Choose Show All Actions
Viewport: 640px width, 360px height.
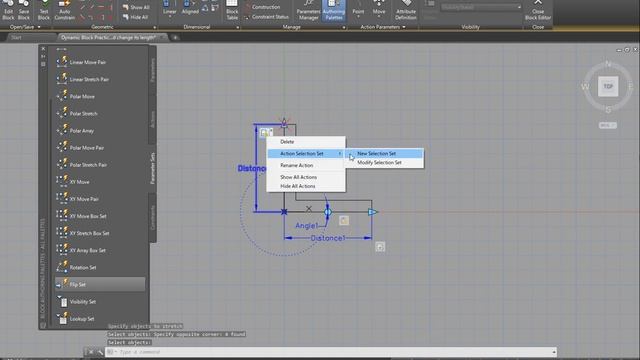click(306, 177)
